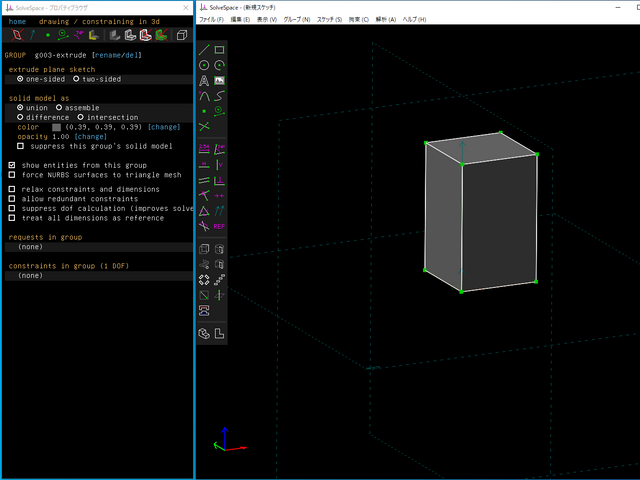Click the equilateral triangle constraint icon

click(204, 211)
